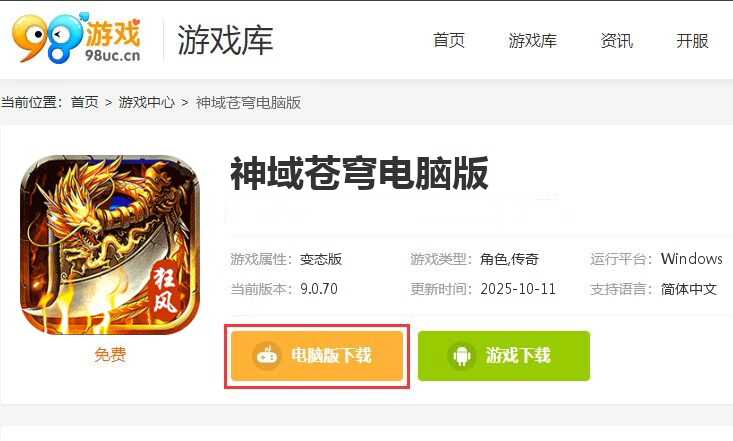The width and height of the screenshot is (733, 441).
Task: Click the 角色,传奇 game type value
Action: [509, 259]
